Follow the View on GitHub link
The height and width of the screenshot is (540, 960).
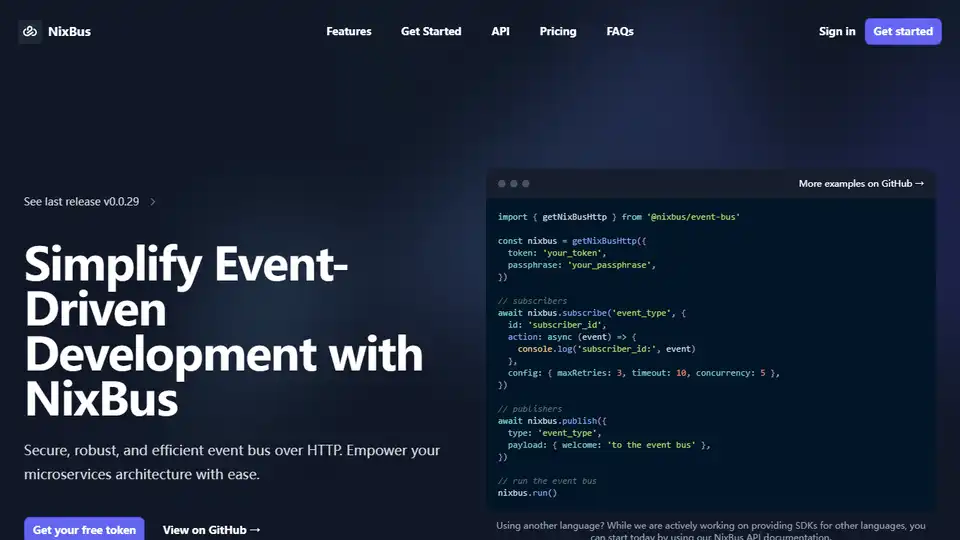(x=211, y=530)
